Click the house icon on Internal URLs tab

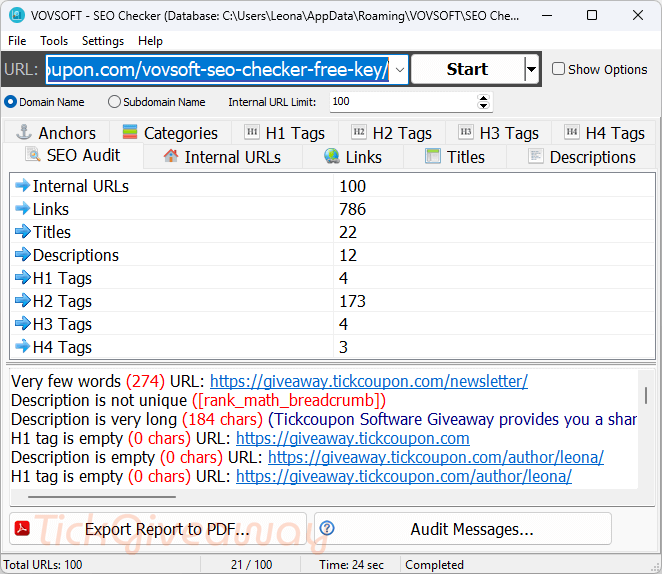pyautogui.click(x=171, y=156)
